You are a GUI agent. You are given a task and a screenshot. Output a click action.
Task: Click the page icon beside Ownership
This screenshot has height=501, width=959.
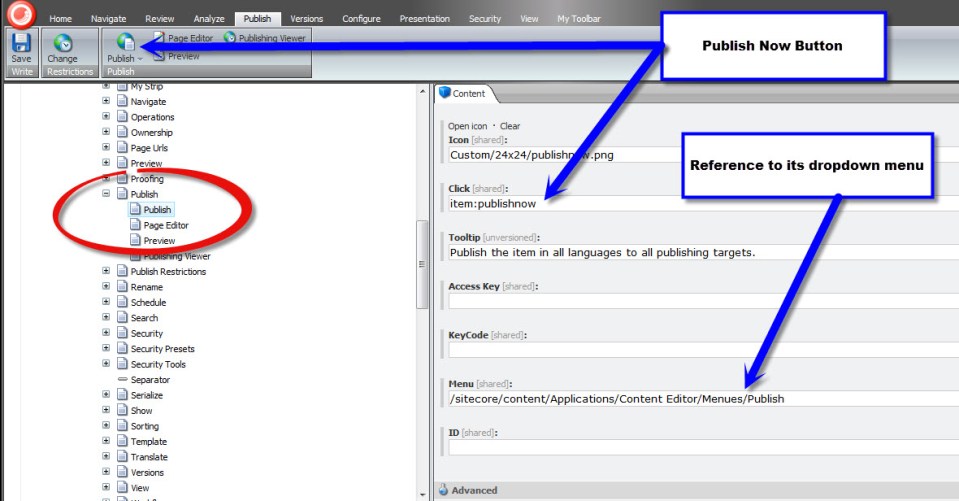pyautogui.click(x=122, y=132)
